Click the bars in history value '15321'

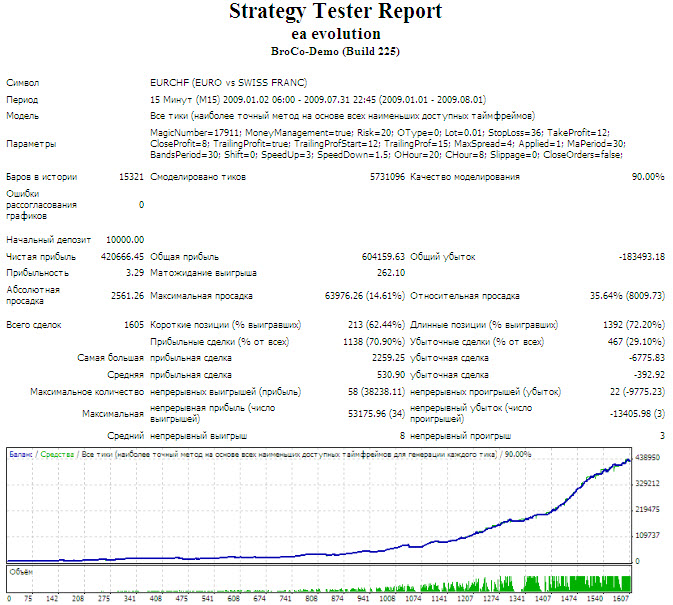point(131,177)
